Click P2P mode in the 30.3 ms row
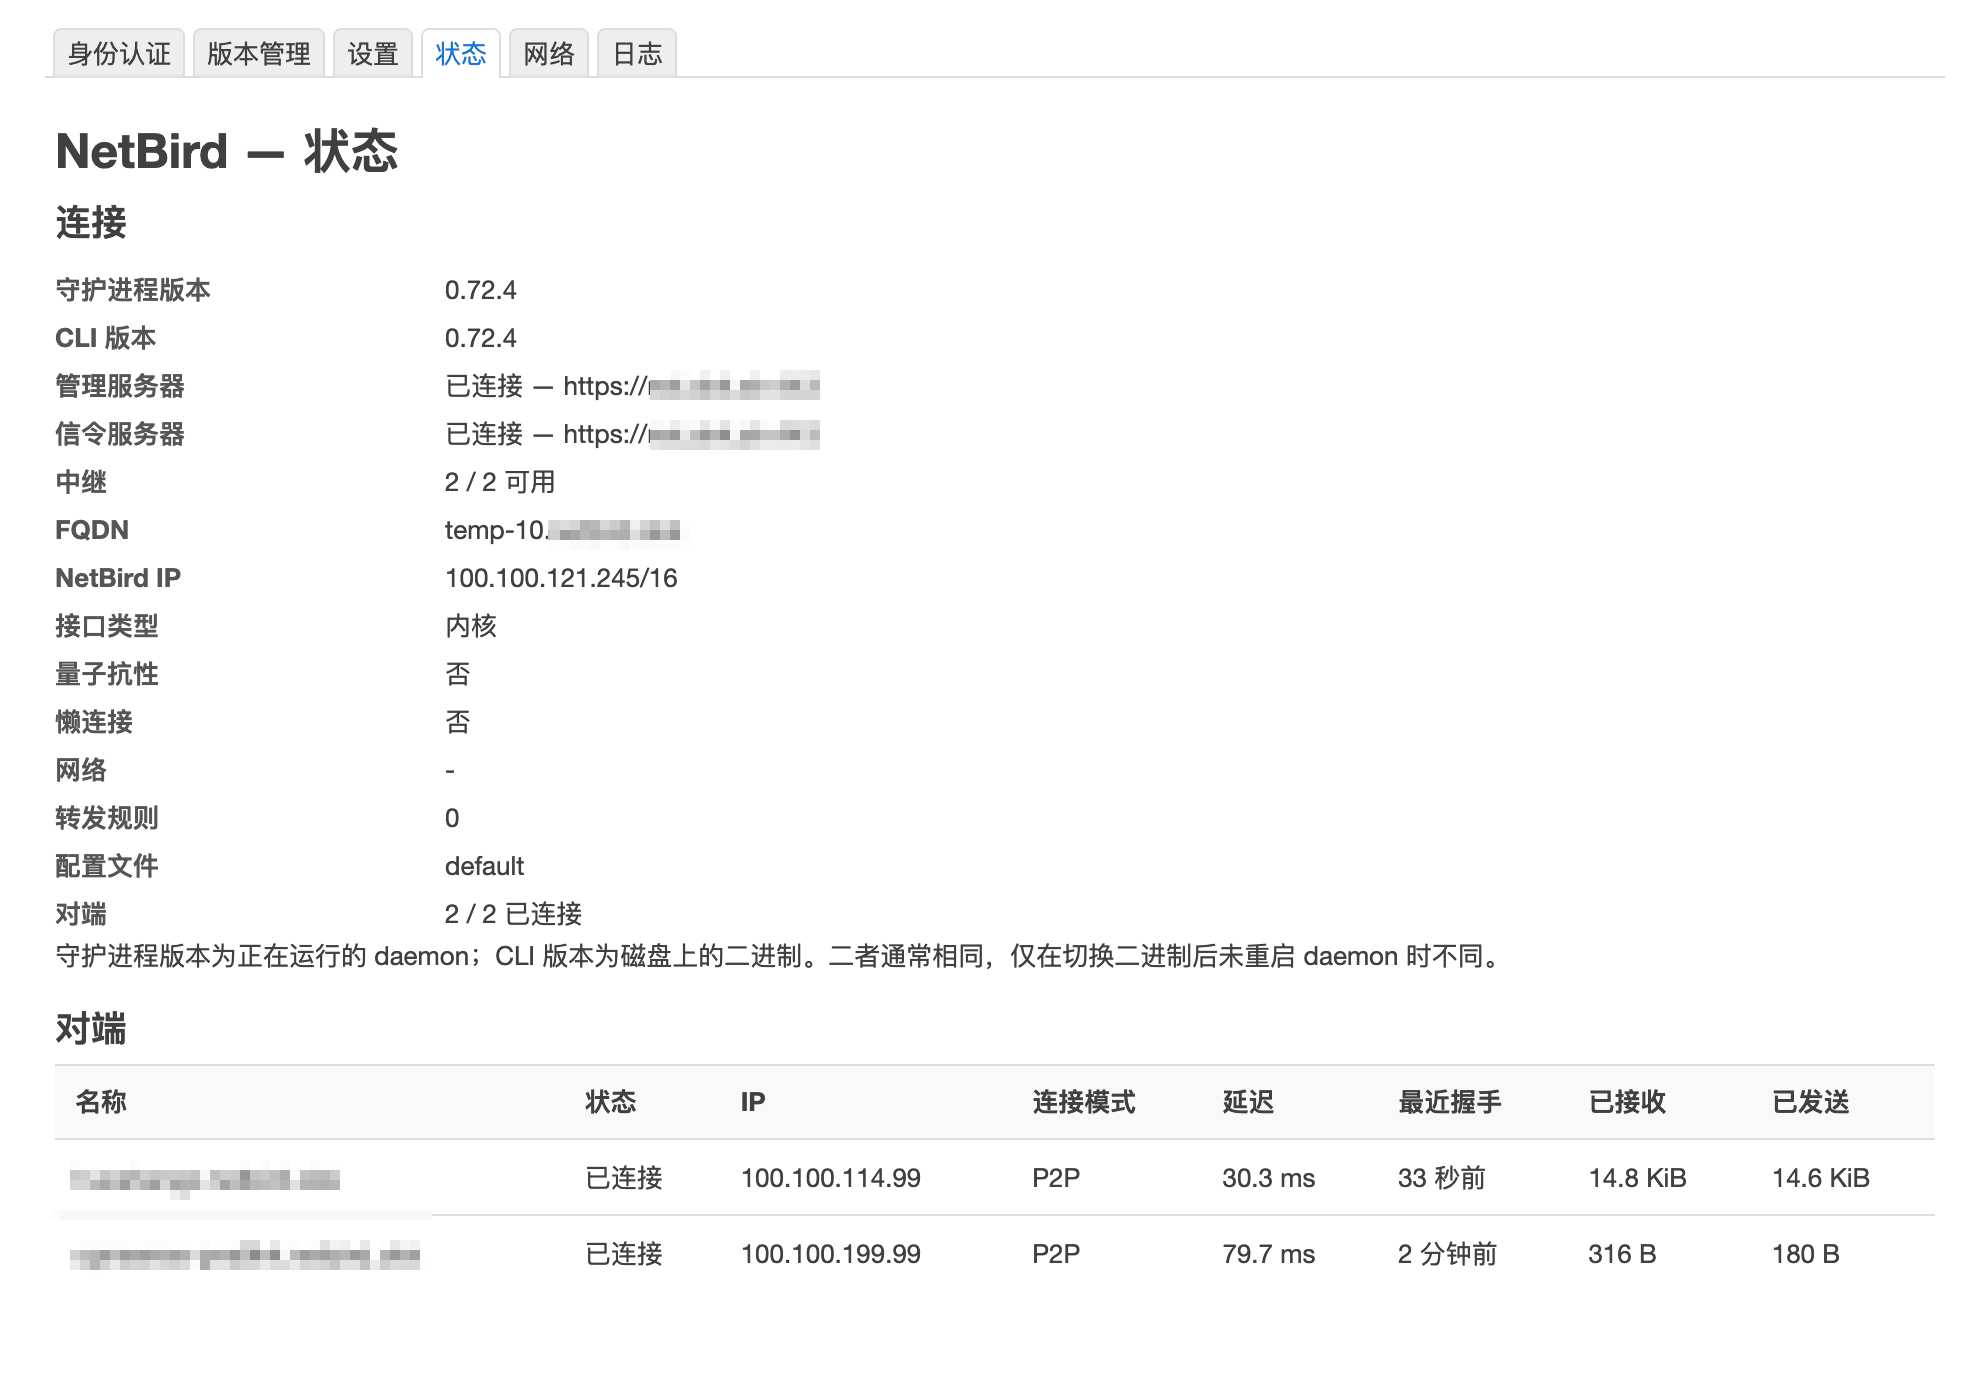The height and width of the screenshot is (1374, 1976). (x=1056, y=1178)
